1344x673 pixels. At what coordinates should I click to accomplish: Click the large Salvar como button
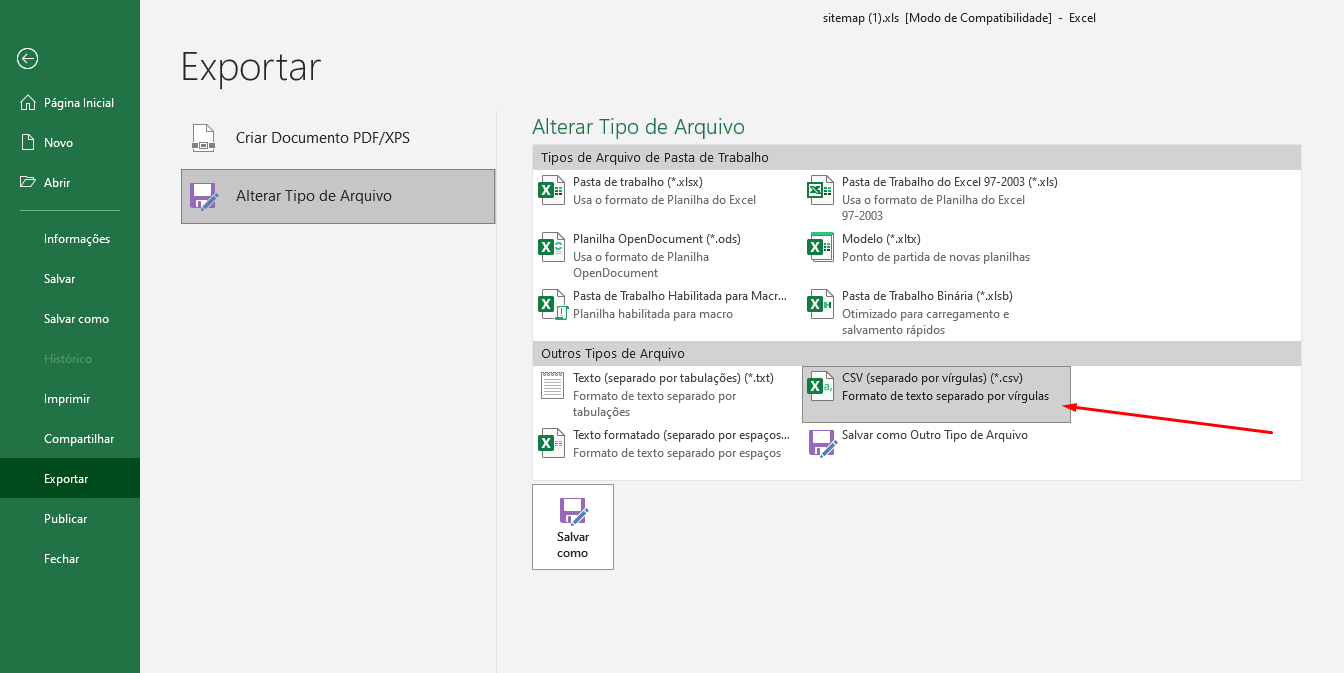573,527
